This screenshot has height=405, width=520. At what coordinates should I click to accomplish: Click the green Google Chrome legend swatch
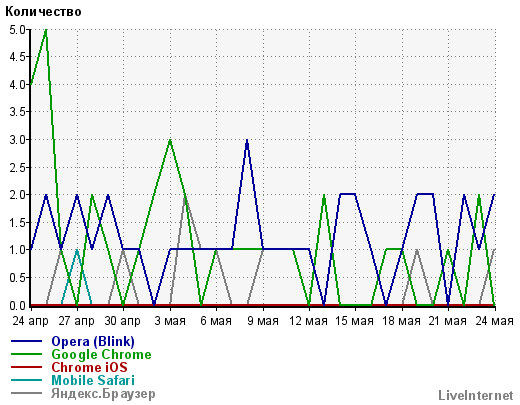pyautogui.click(x=27, y=354)
